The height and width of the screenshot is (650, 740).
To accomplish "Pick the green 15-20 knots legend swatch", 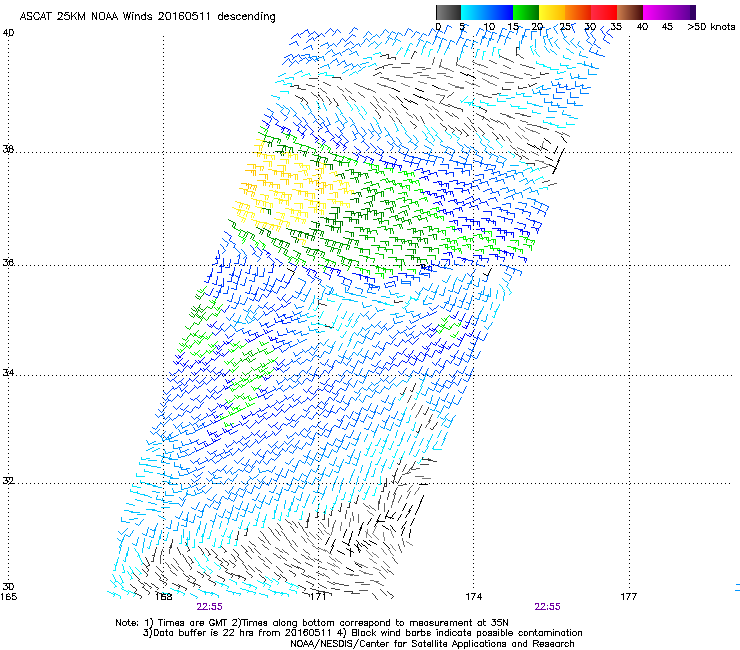I will point(526,12).
